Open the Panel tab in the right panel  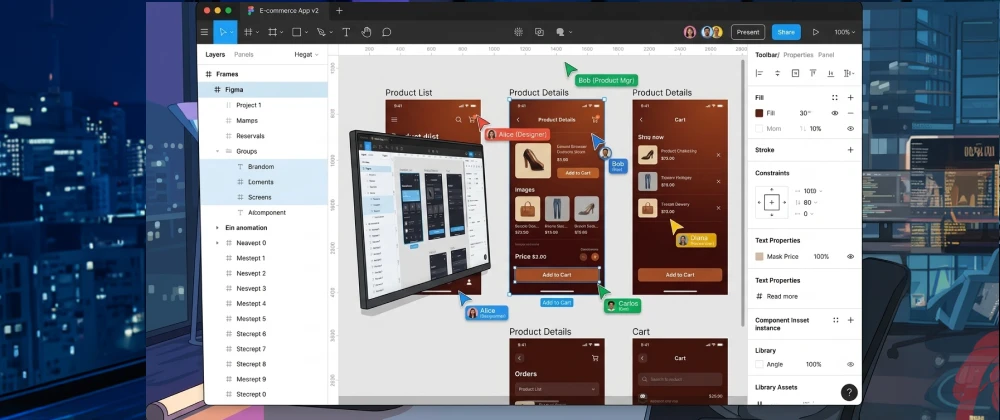826,55
